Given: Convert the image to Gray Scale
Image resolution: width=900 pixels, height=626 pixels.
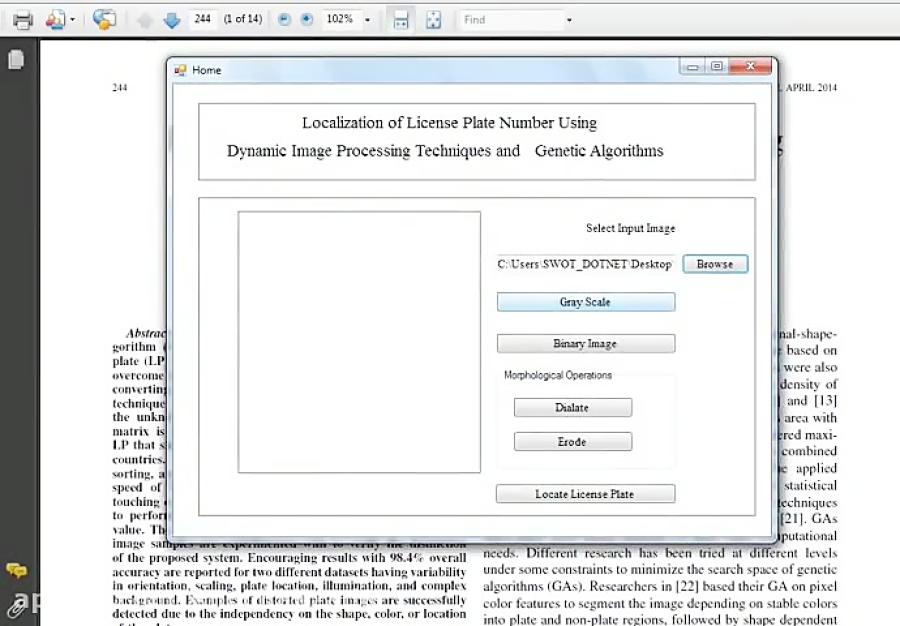Looking at the screenshot, I should [x=585, y=301].
